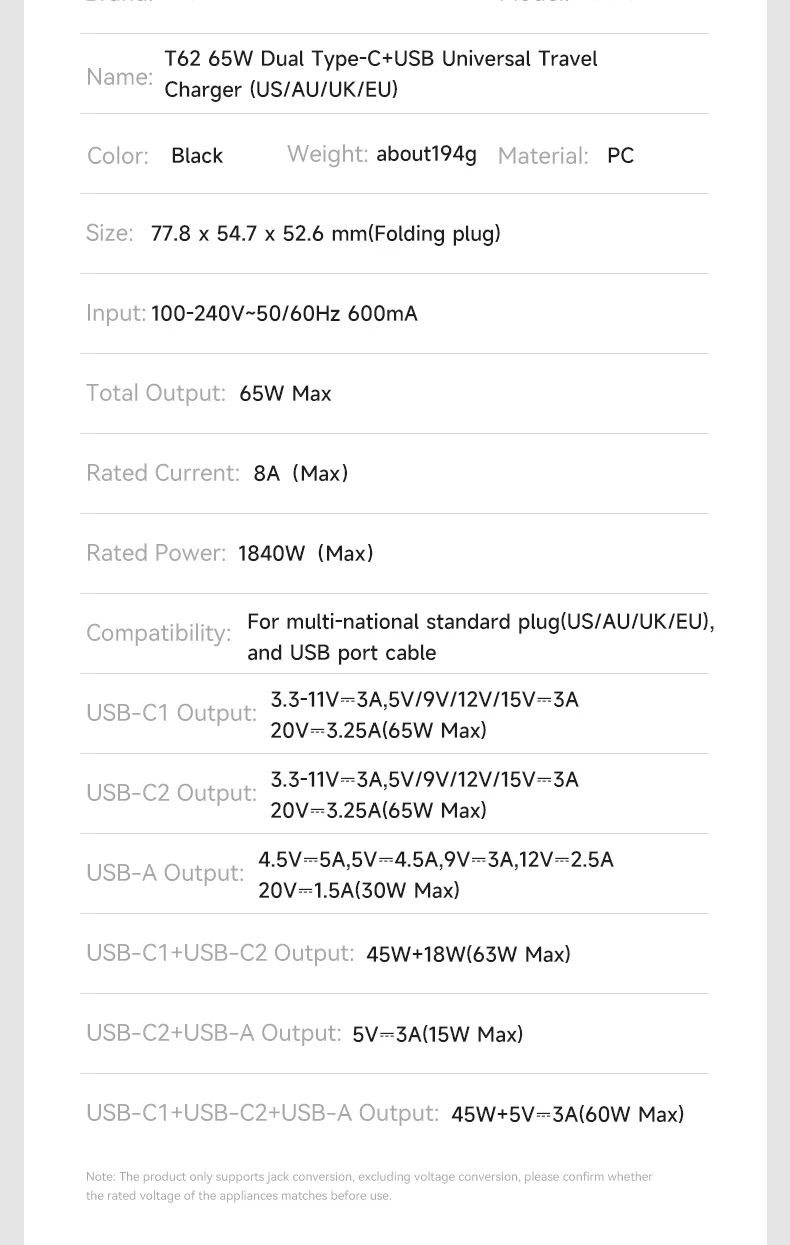Click the 45W+18W(63W Max) value
Image resolution: width=790 pixels, height=1245 pixels.
point(468,955)
